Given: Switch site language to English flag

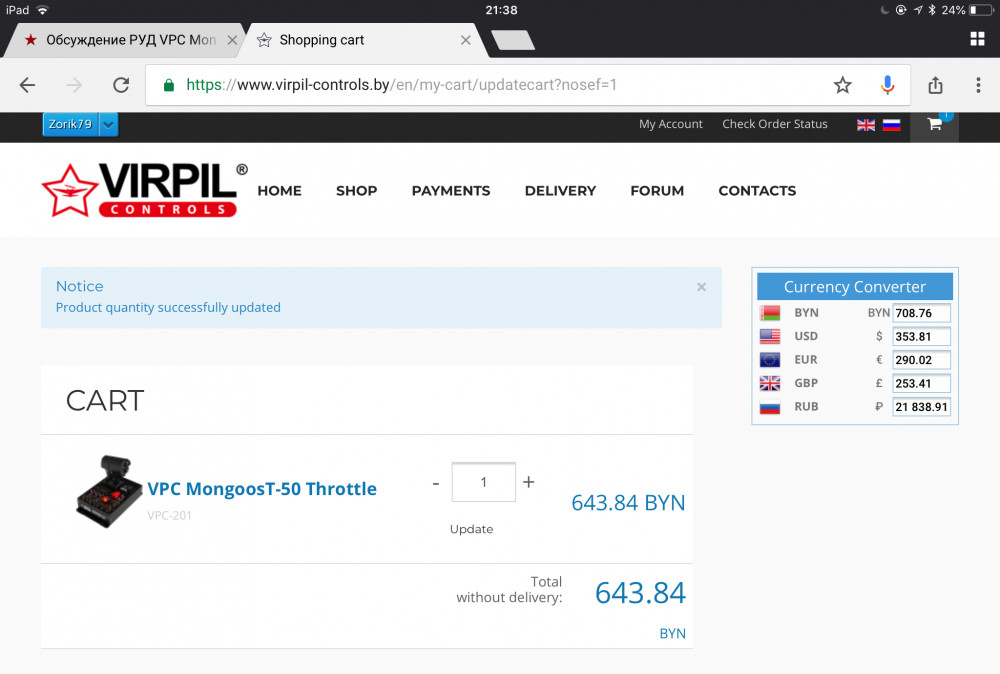Looking at the screenshot, I should 865,125.
